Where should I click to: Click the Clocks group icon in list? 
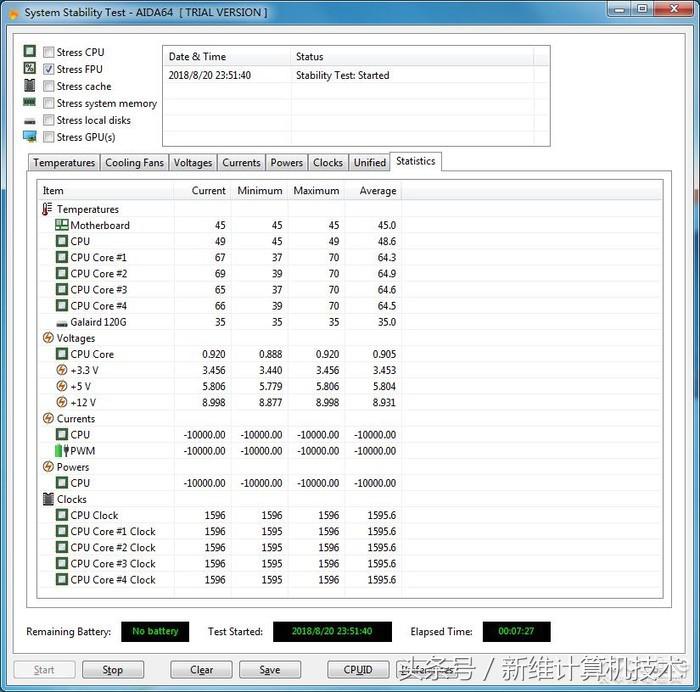pyautogui.click(x=48, y=499)
